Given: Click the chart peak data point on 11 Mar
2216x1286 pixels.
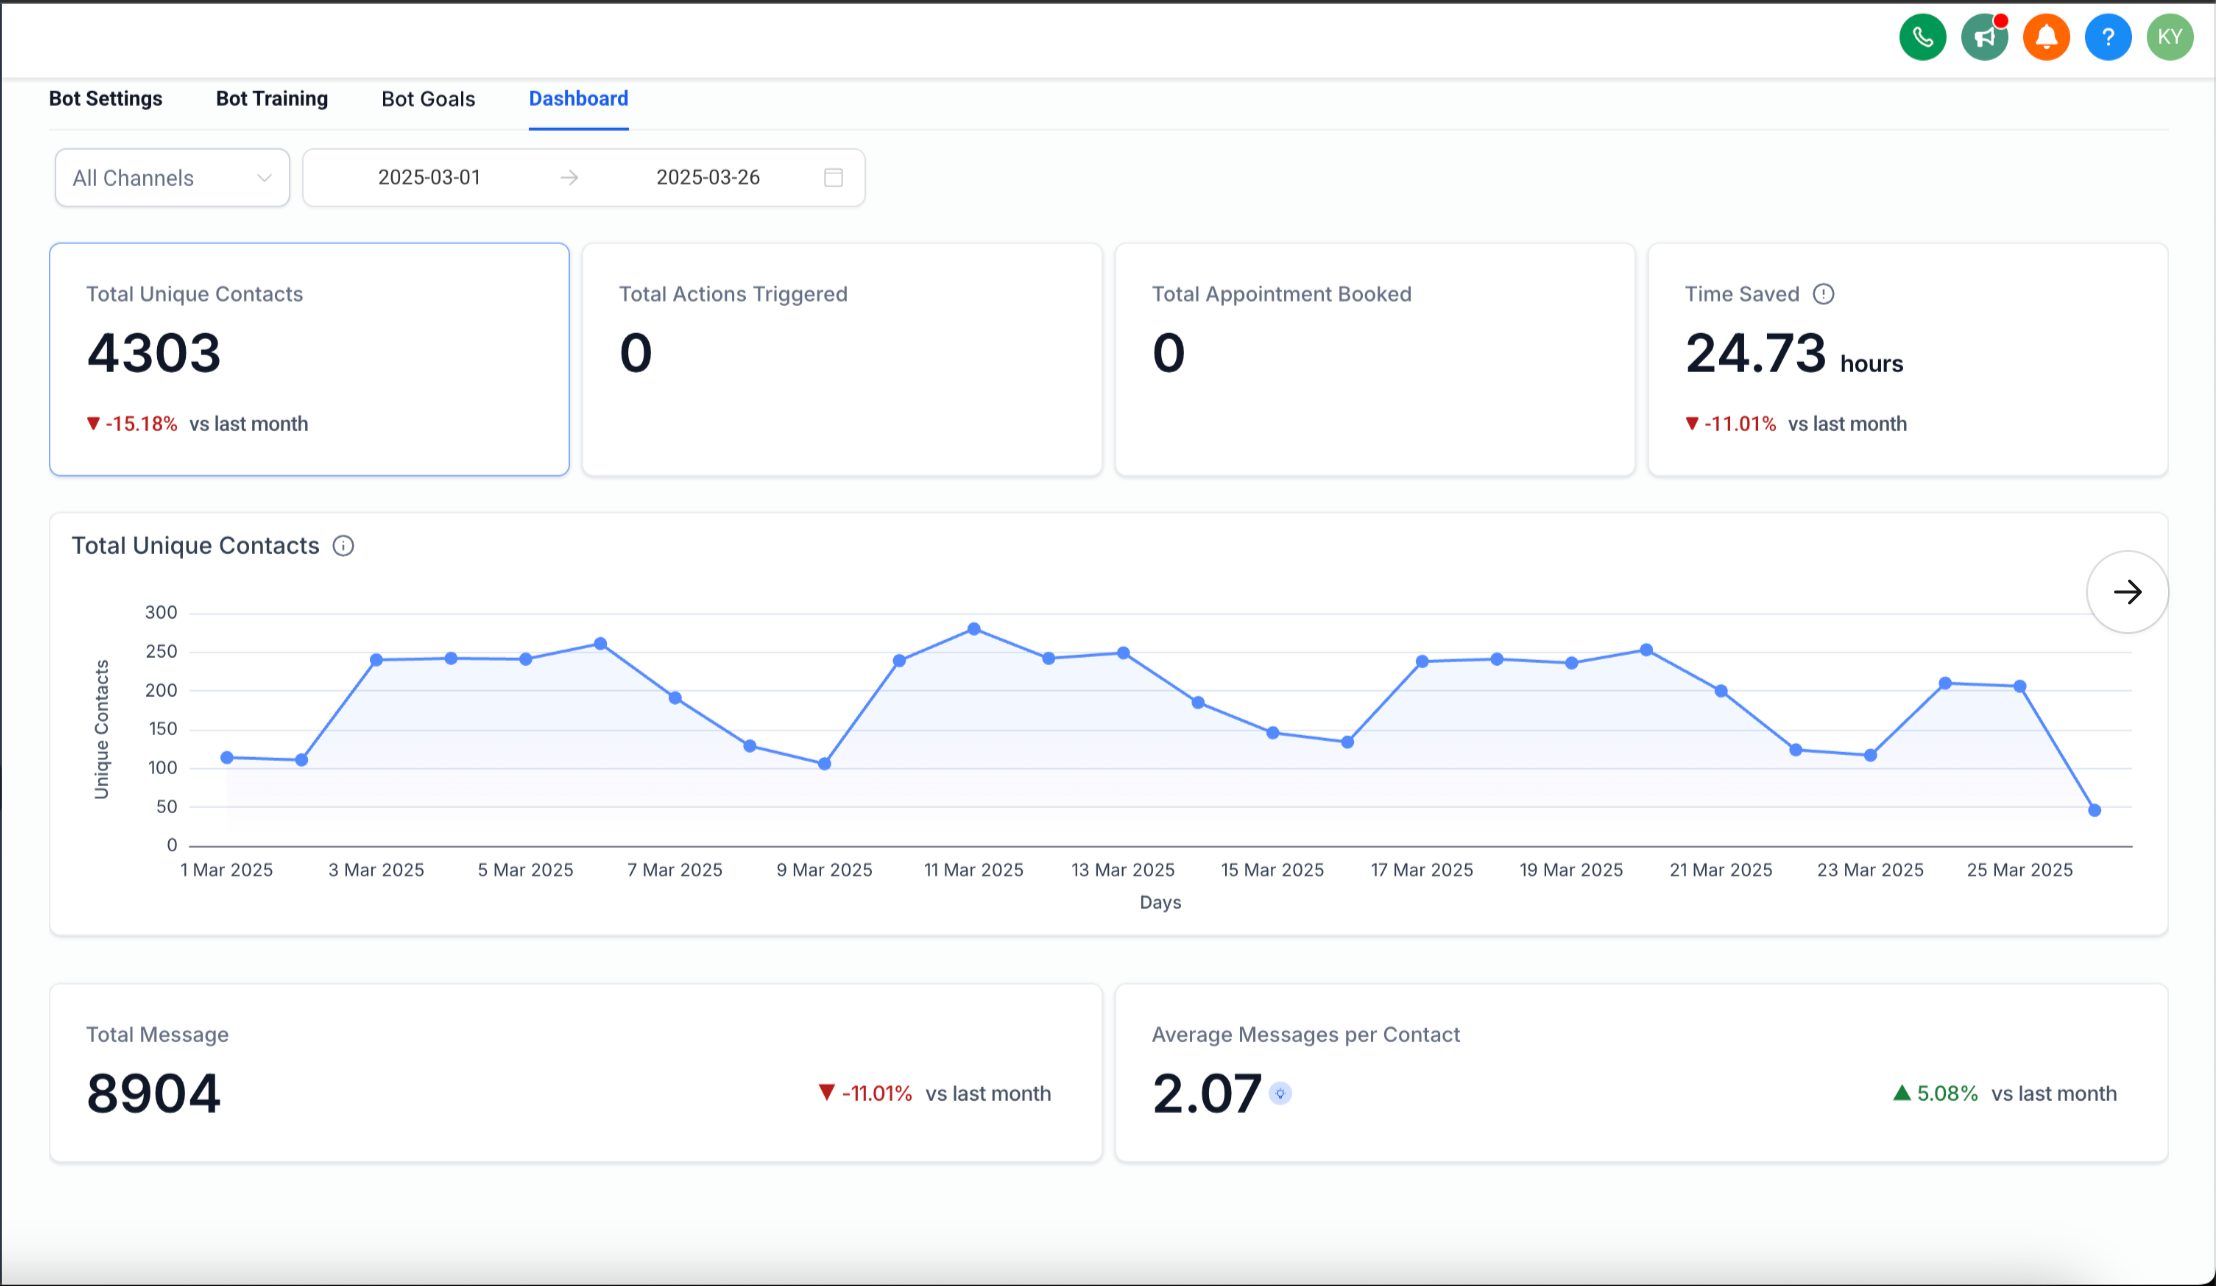Looking at the screenshot, I should coord(973,629).
